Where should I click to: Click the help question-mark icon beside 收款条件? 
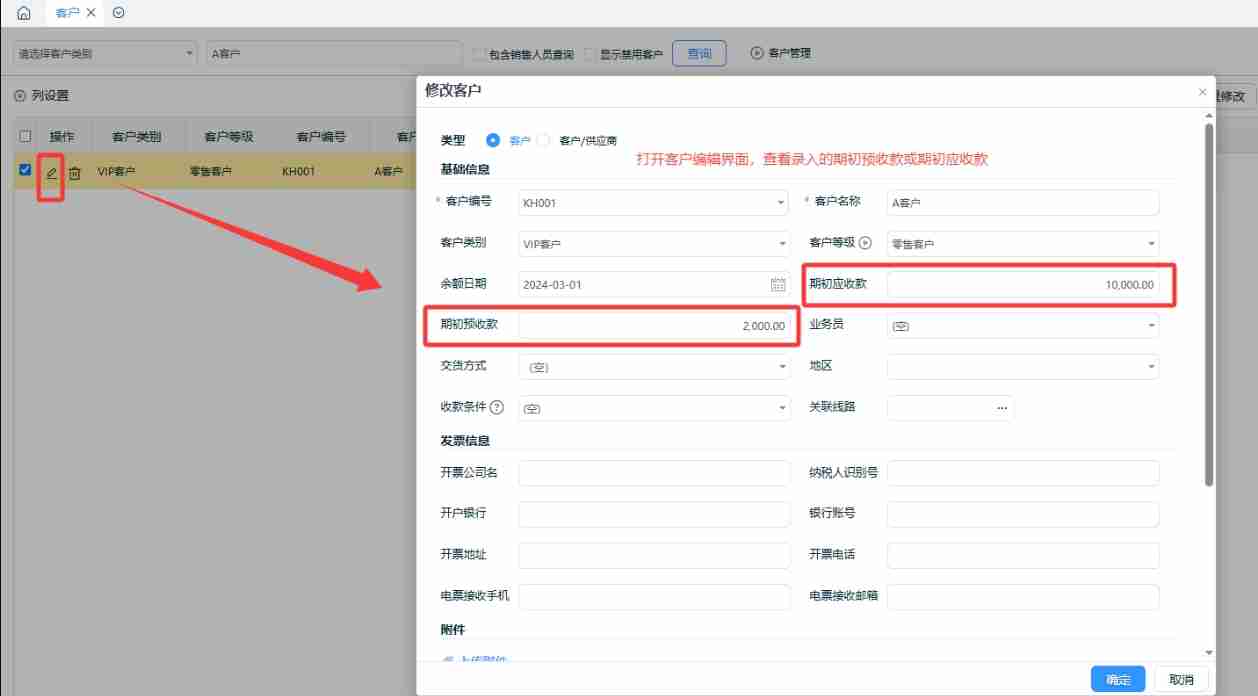point(499,407)
